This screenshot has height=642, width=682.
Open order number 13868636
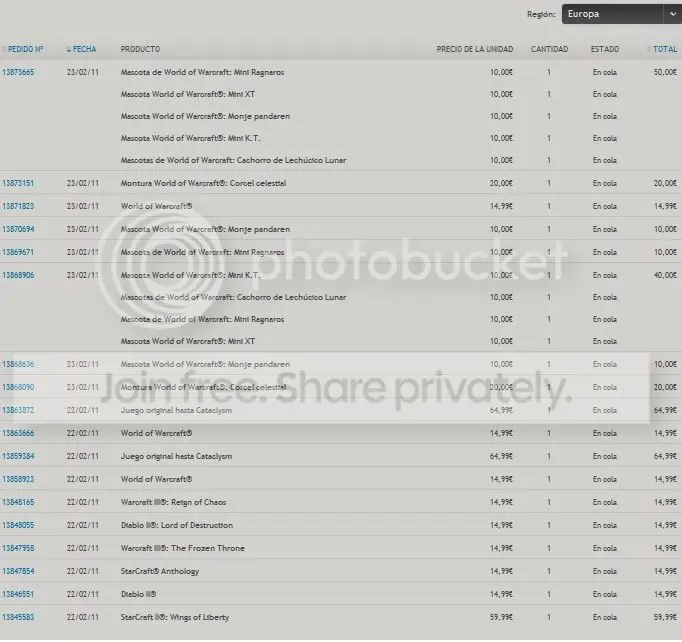coord(18,364)
